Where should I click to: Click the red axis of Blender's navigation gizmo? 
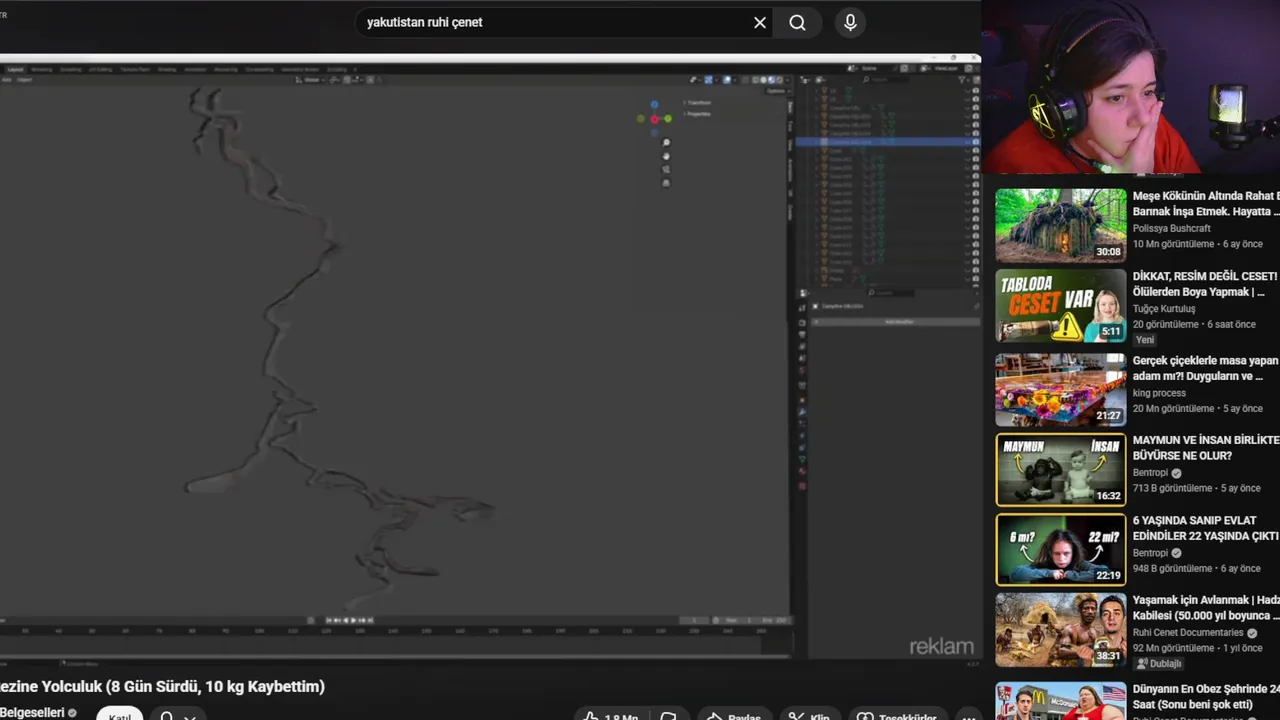coord(655,119)
